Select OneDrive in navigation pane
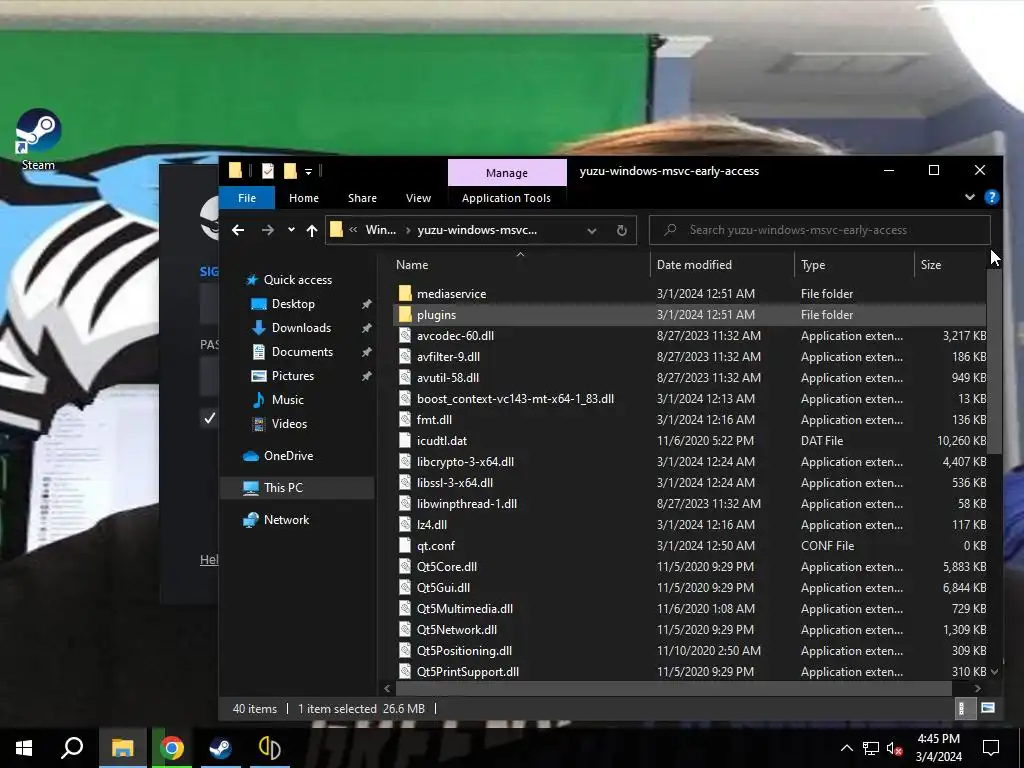The height and width of the screenshot is (768, 1024). coord(288,456)
